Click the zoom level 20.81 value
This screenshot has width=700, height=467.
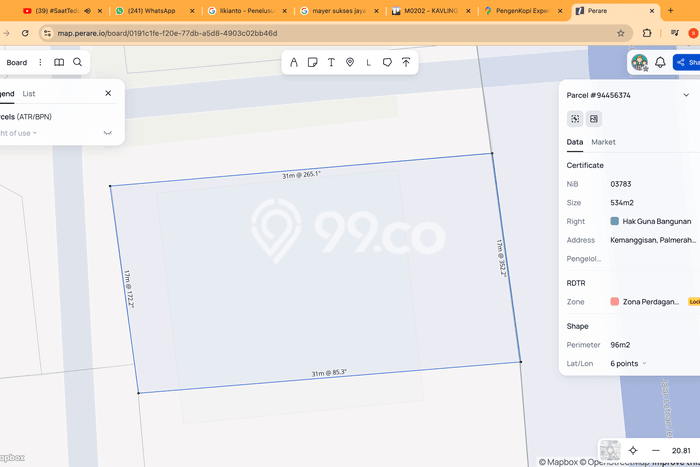[x=681, y=450]
